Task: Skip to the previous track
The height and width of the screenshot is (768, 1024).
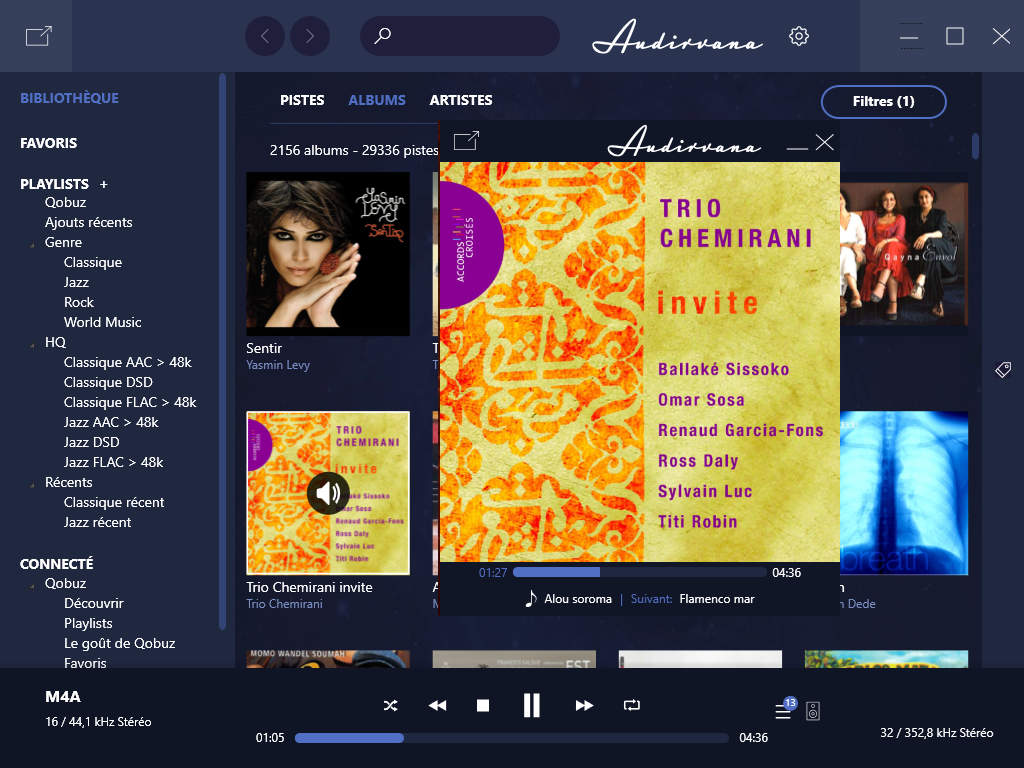Action: pyautogui.click(x=438, y=705)
